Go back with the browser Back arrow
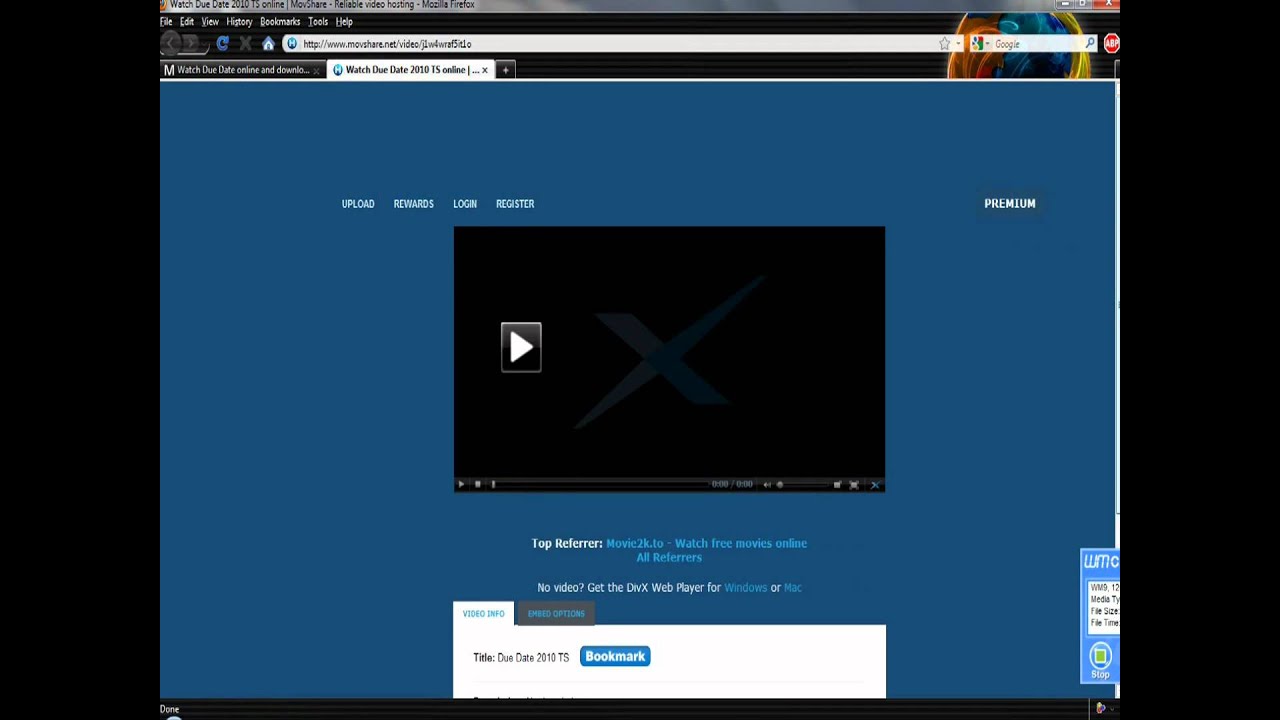This screenshot has height=720, width=1280. (171, 43)
